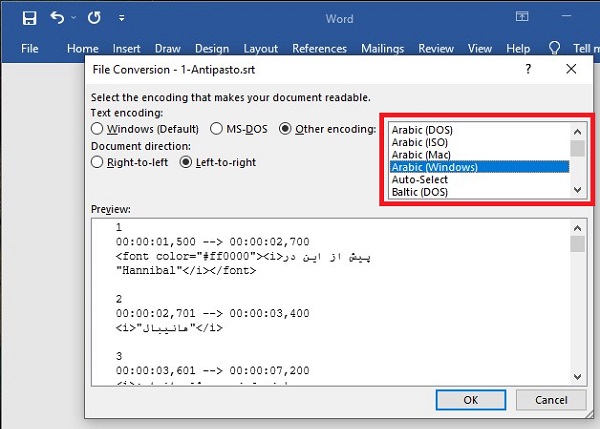Click the dialog Help question mark
The height and width of the screenshot is (429, 600).
point(528,69)
